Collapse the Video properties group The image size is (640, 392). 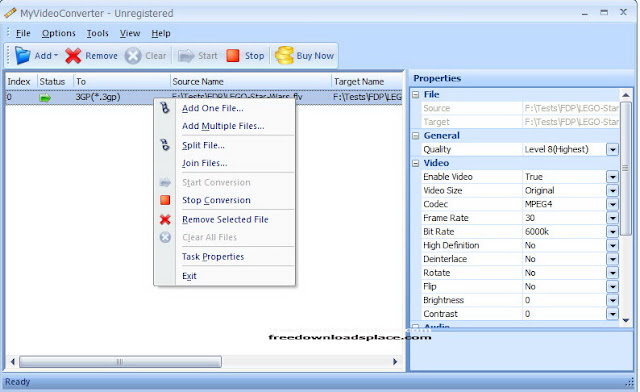pyautogui.click(x=416, y=163)
